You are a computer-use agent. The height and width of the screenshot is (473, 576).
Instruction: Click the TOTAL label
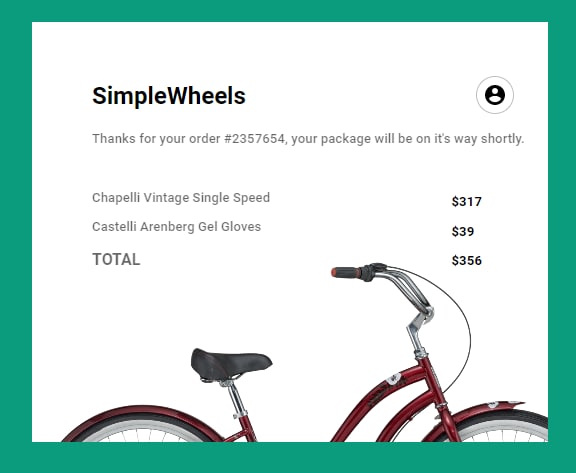[116, 260]
